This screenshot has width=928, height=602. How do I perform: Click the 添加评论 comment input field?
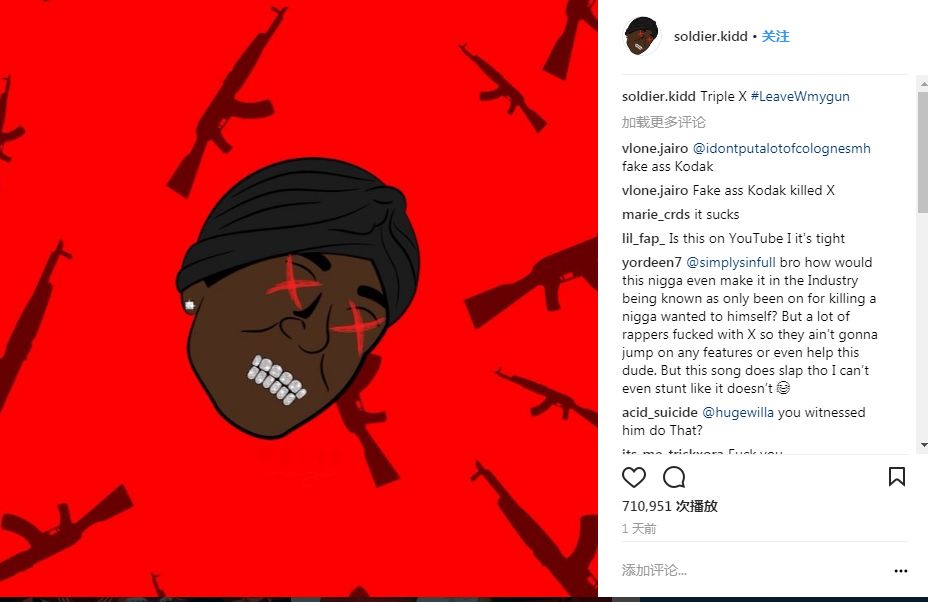(752, 571)
